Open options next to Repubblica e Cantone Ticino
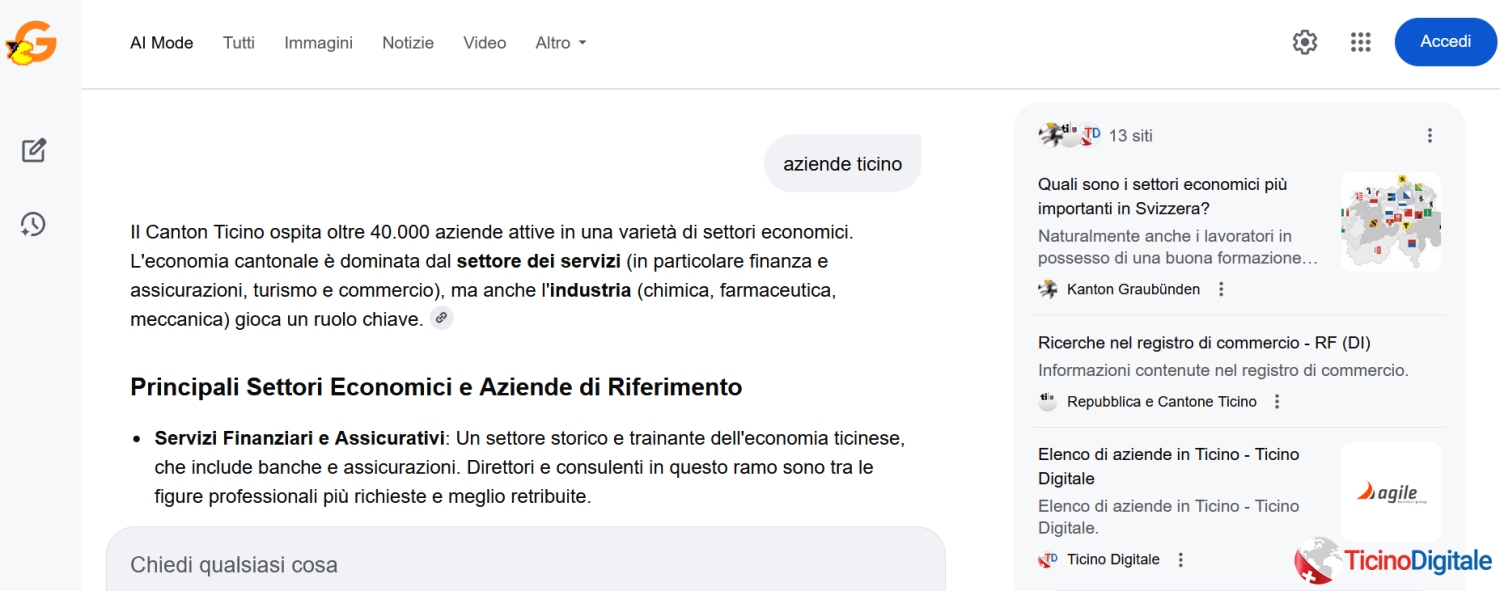The height and width of the screenshot is (591, 1500). [x=1277, y=402]
